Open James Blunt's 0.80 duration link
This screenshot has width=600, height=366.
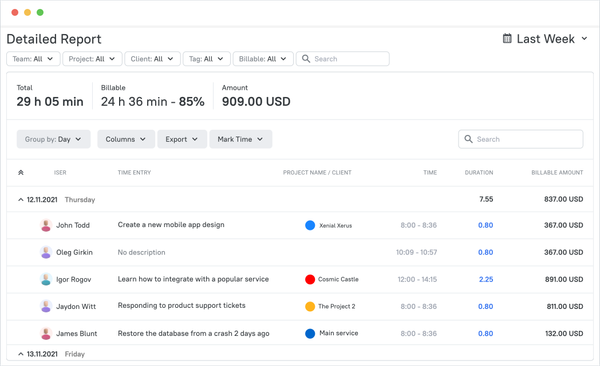tap(486, 333)
